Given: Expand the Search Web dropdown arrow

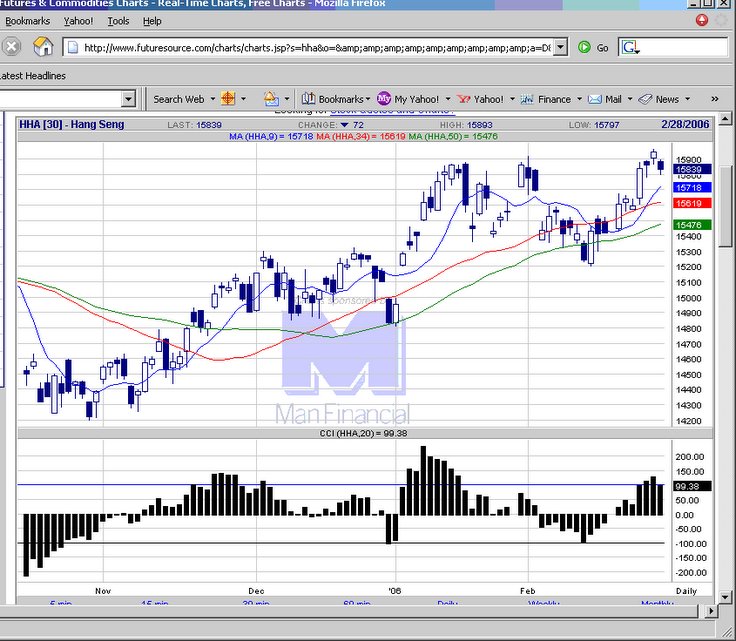Looking at the screenshot, I should coord(213,99).
